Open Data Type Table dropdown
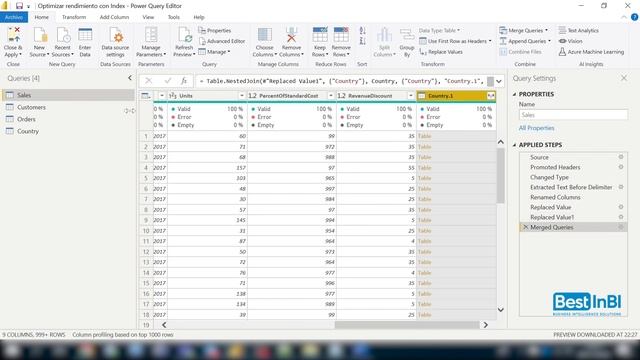640x360 pixels. pyautogui.click(x=439, y=31)
